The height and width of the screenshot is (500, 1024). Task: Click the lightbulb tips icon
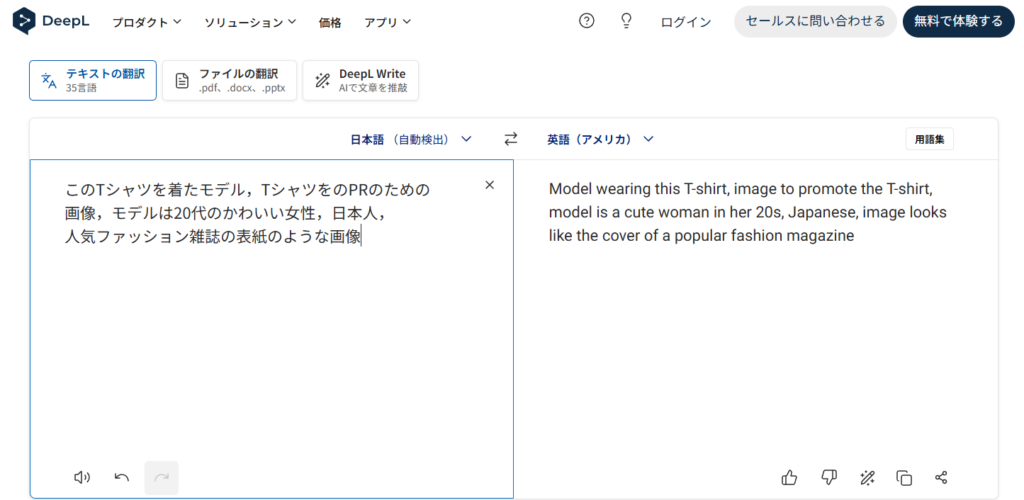pos(626,21)
